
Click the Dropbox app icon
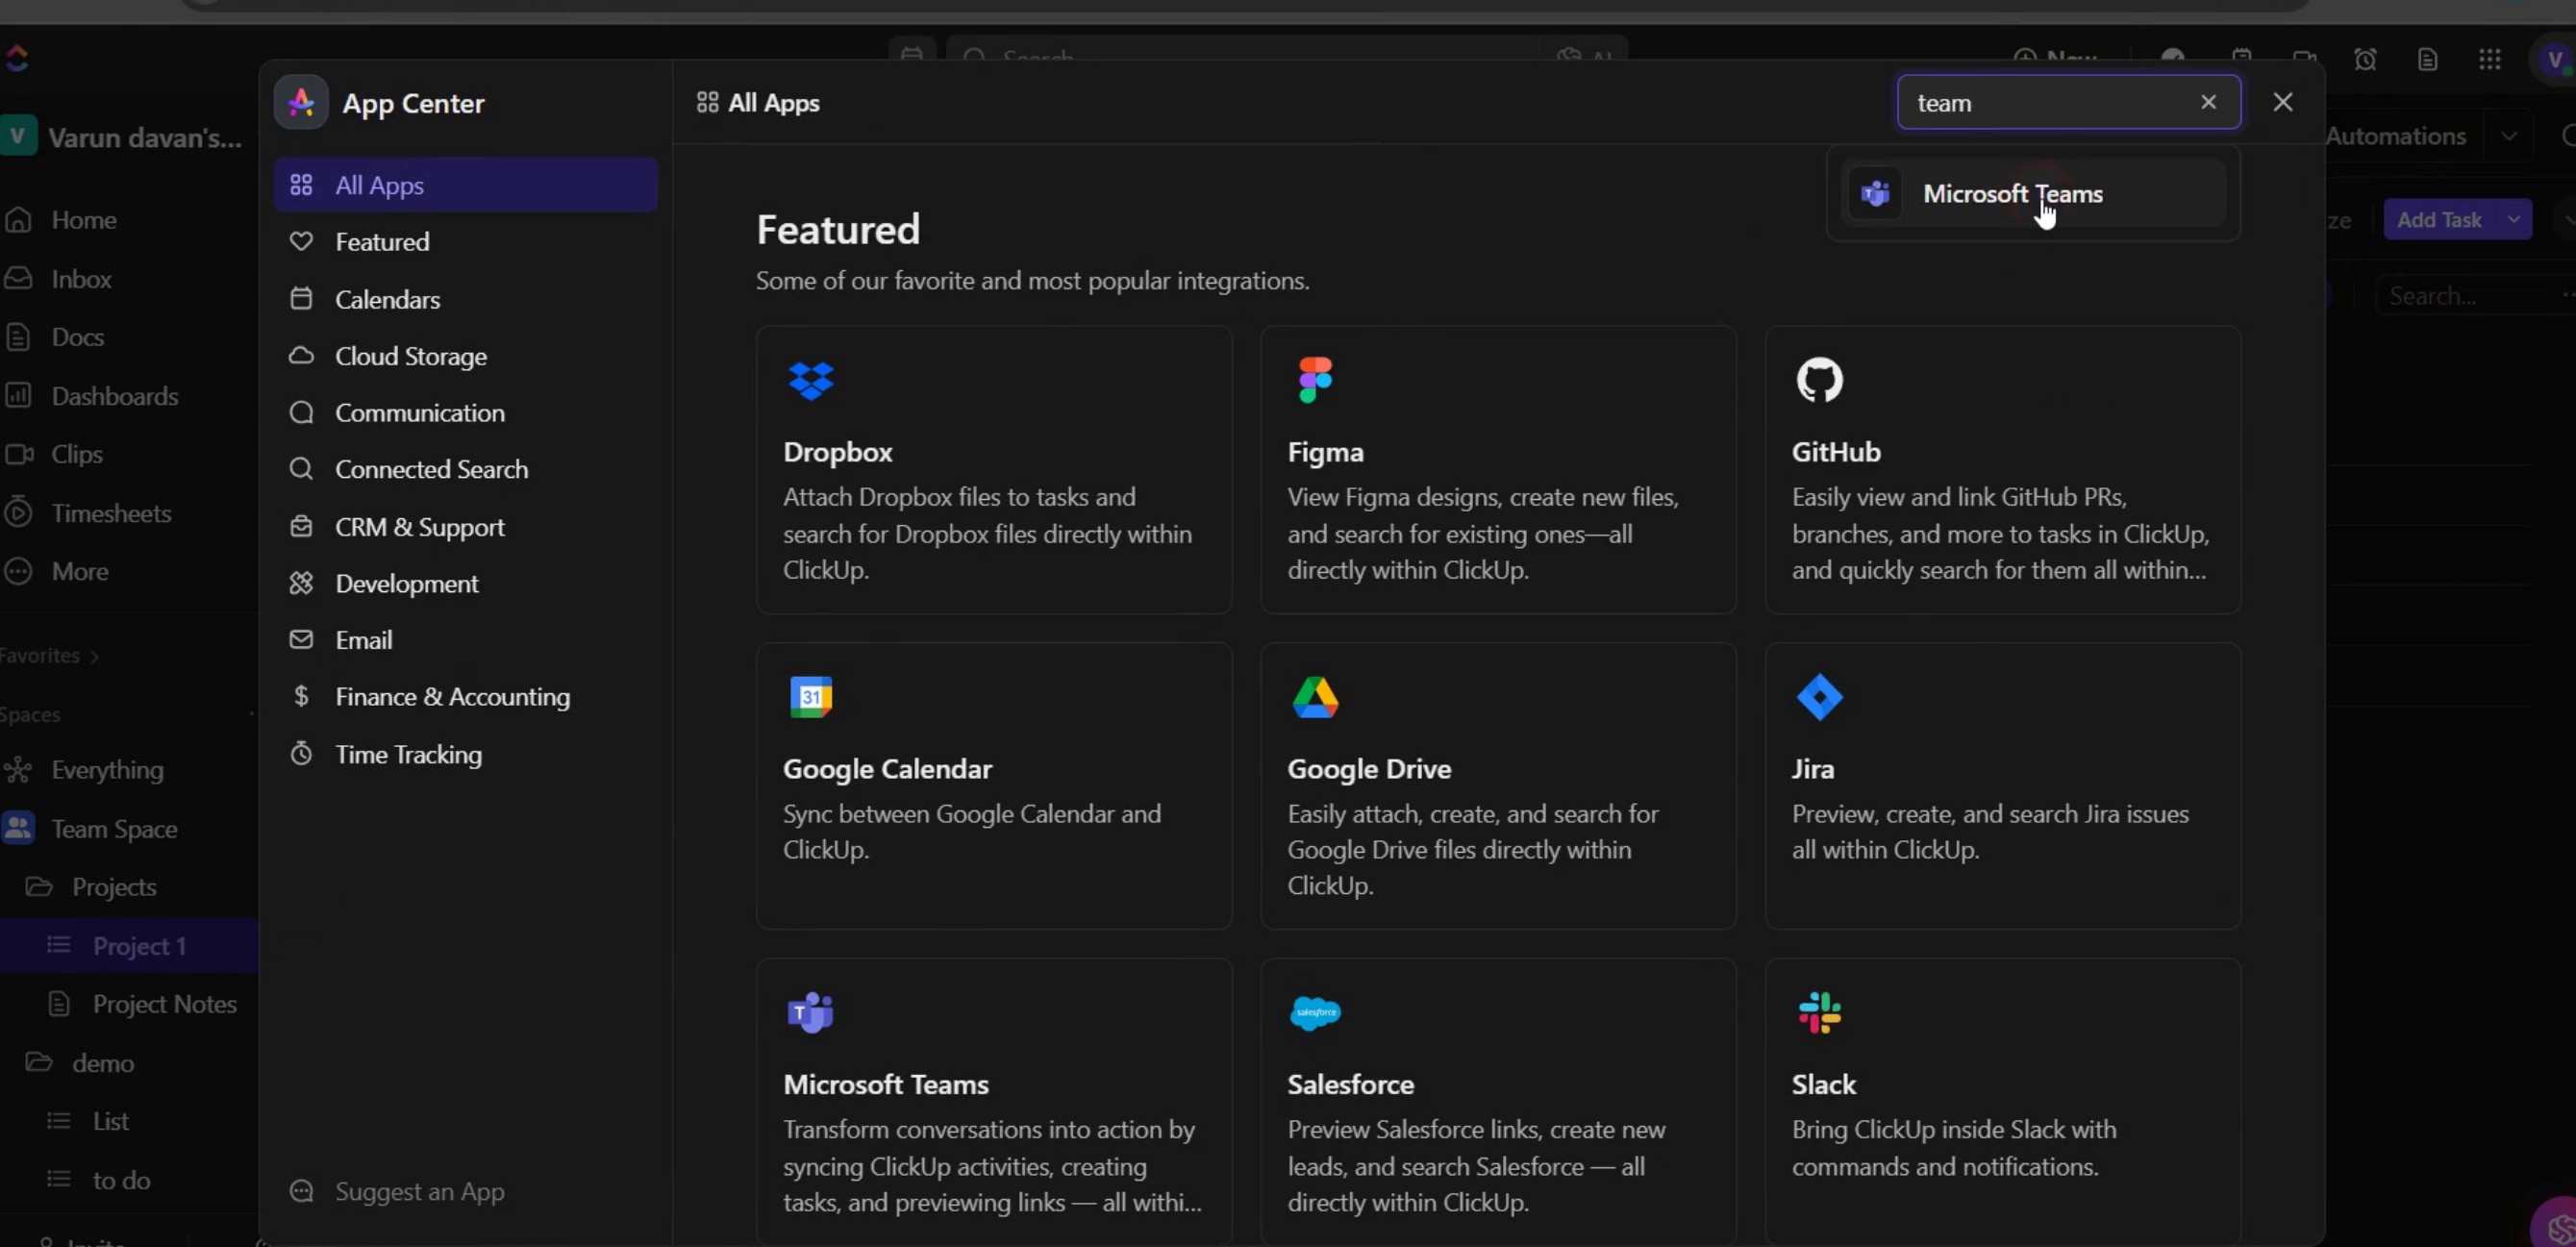[x=810, y=380]
